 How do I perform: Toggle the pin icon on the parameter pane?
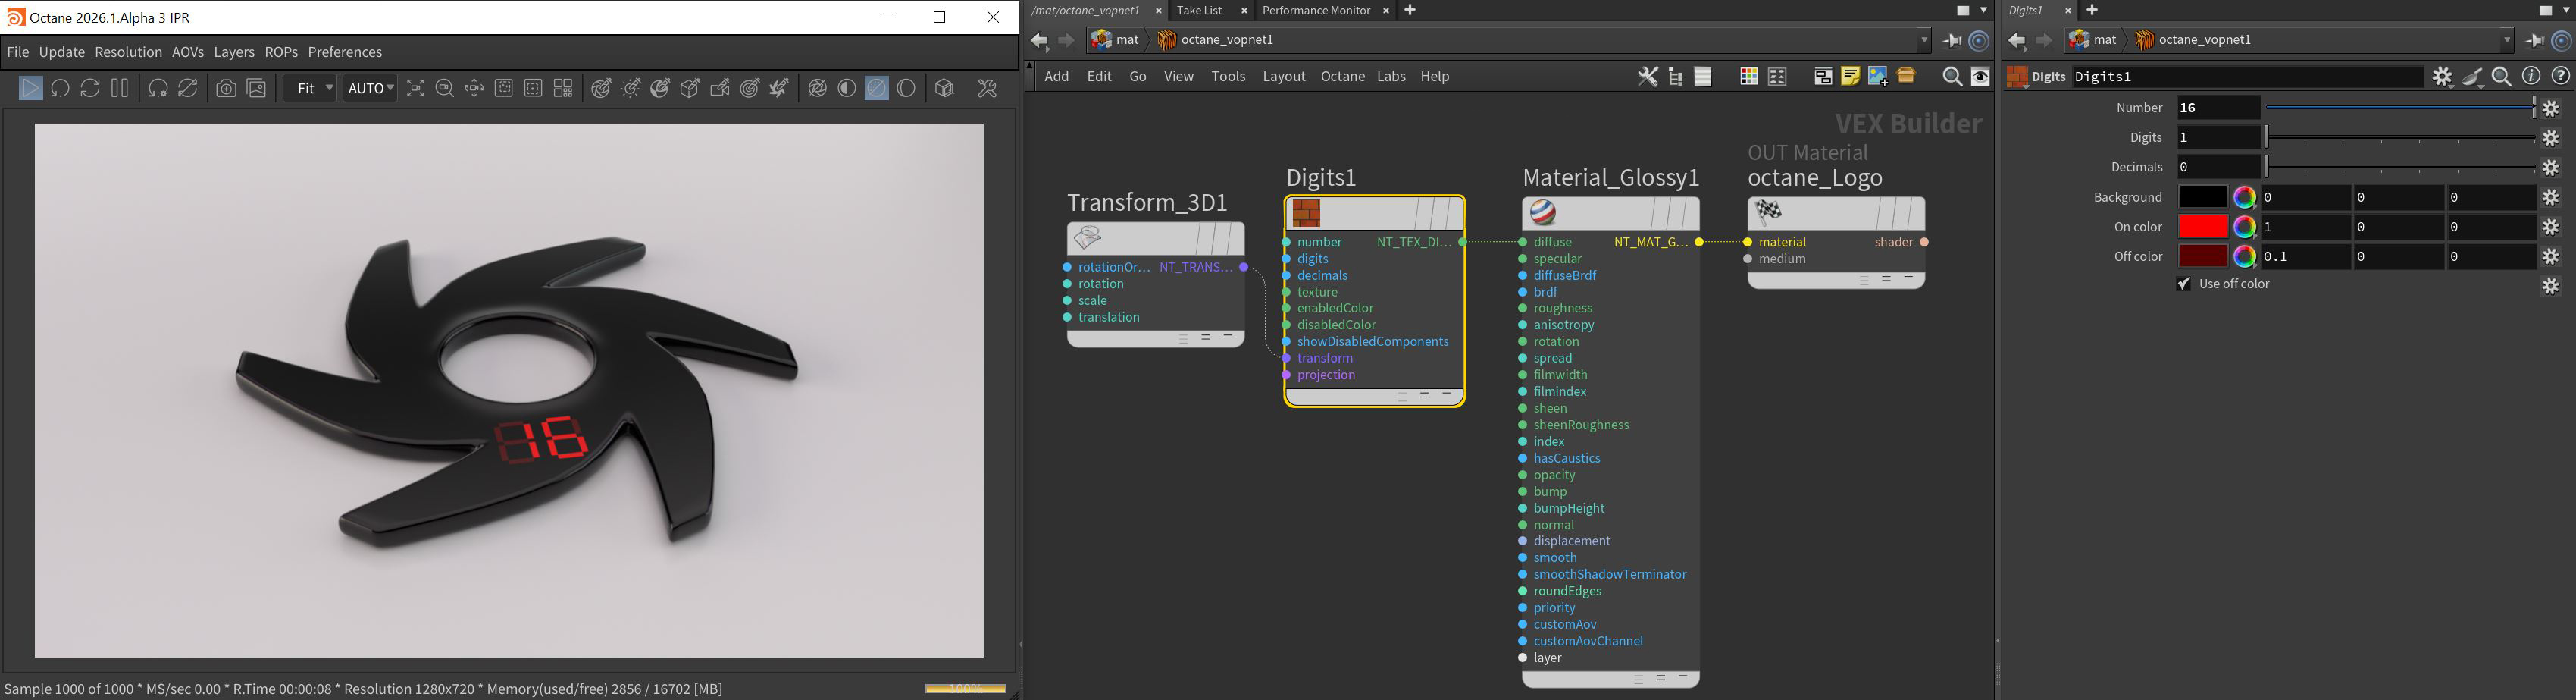2534,41
